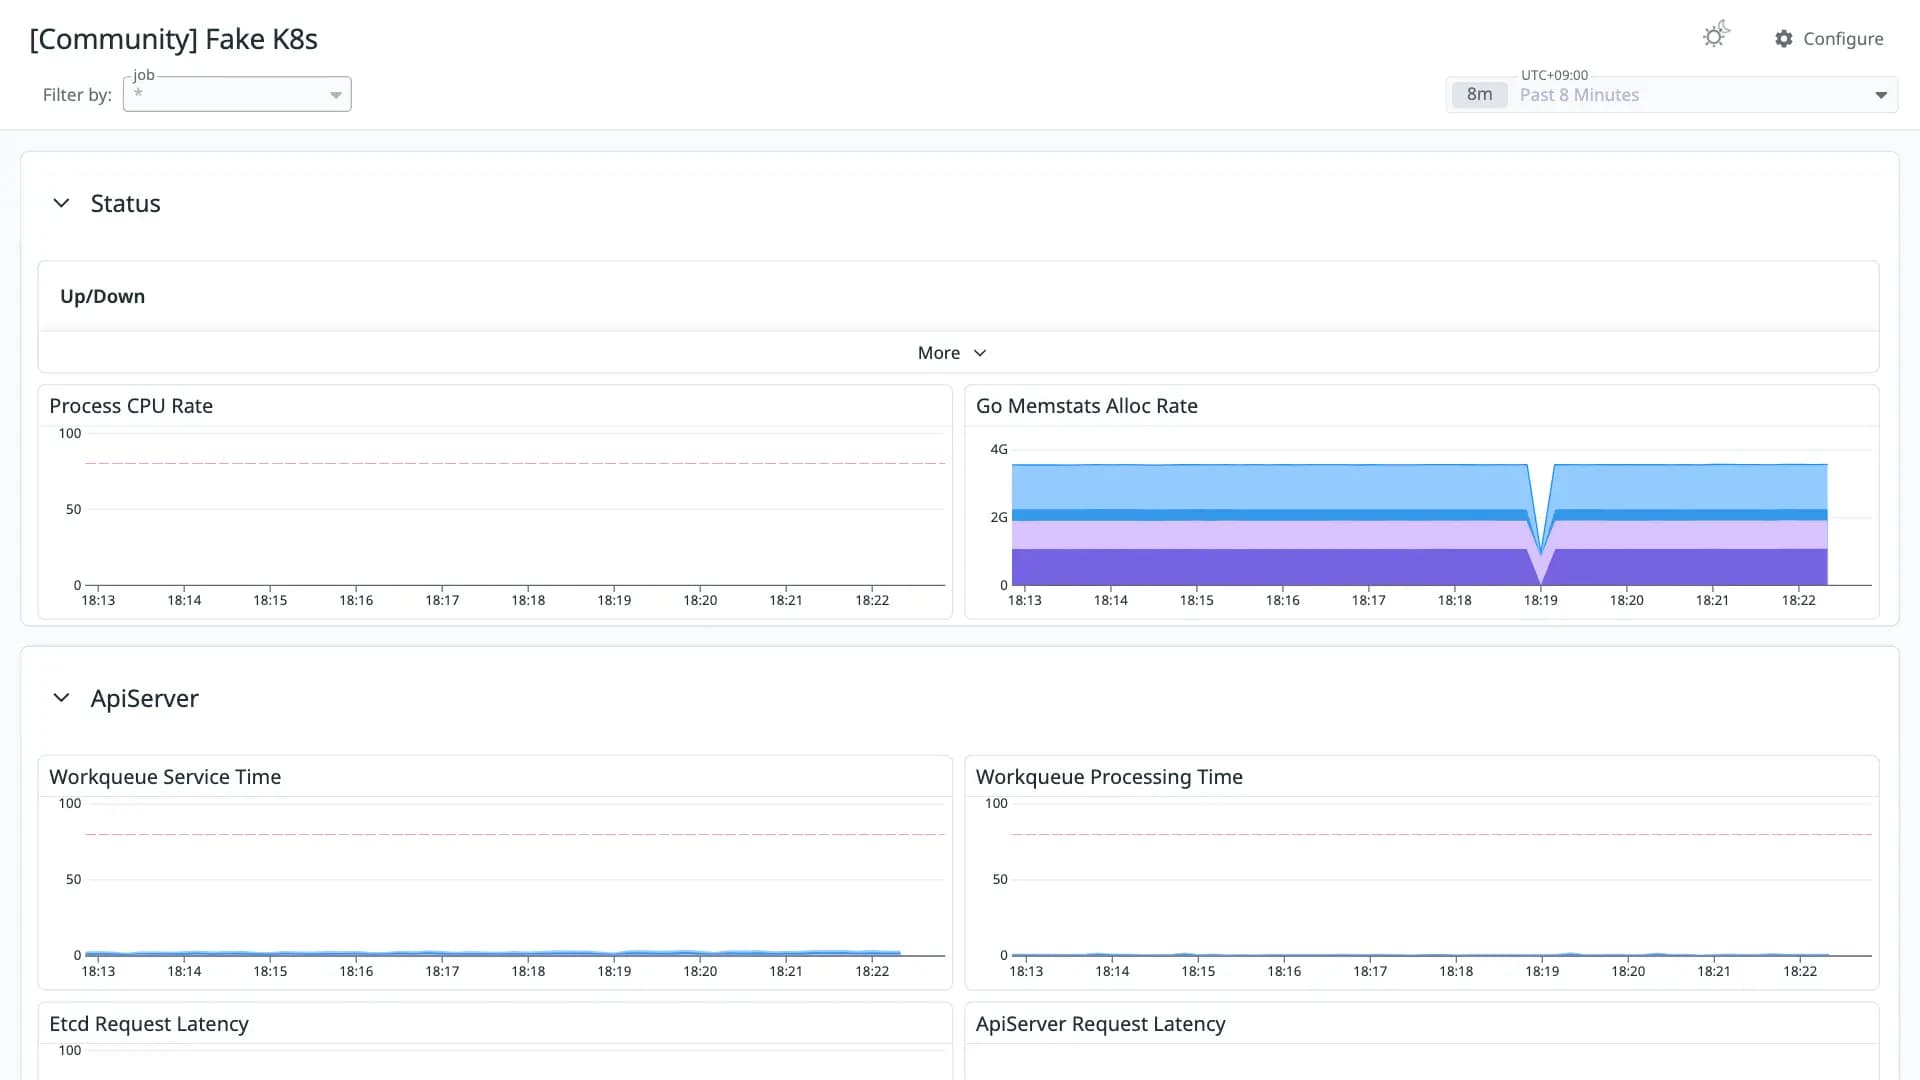
Task: Expand the More button under Up/Down
Action: tap(952, 353)
